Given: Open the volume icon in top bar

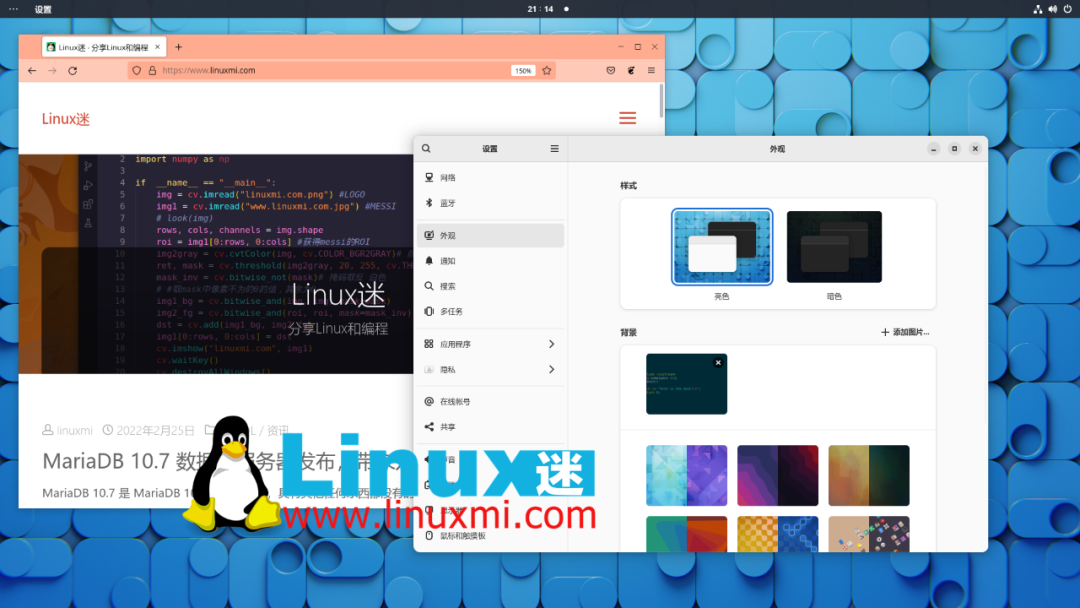Looking at the screenshot, I should point(1052,9).
